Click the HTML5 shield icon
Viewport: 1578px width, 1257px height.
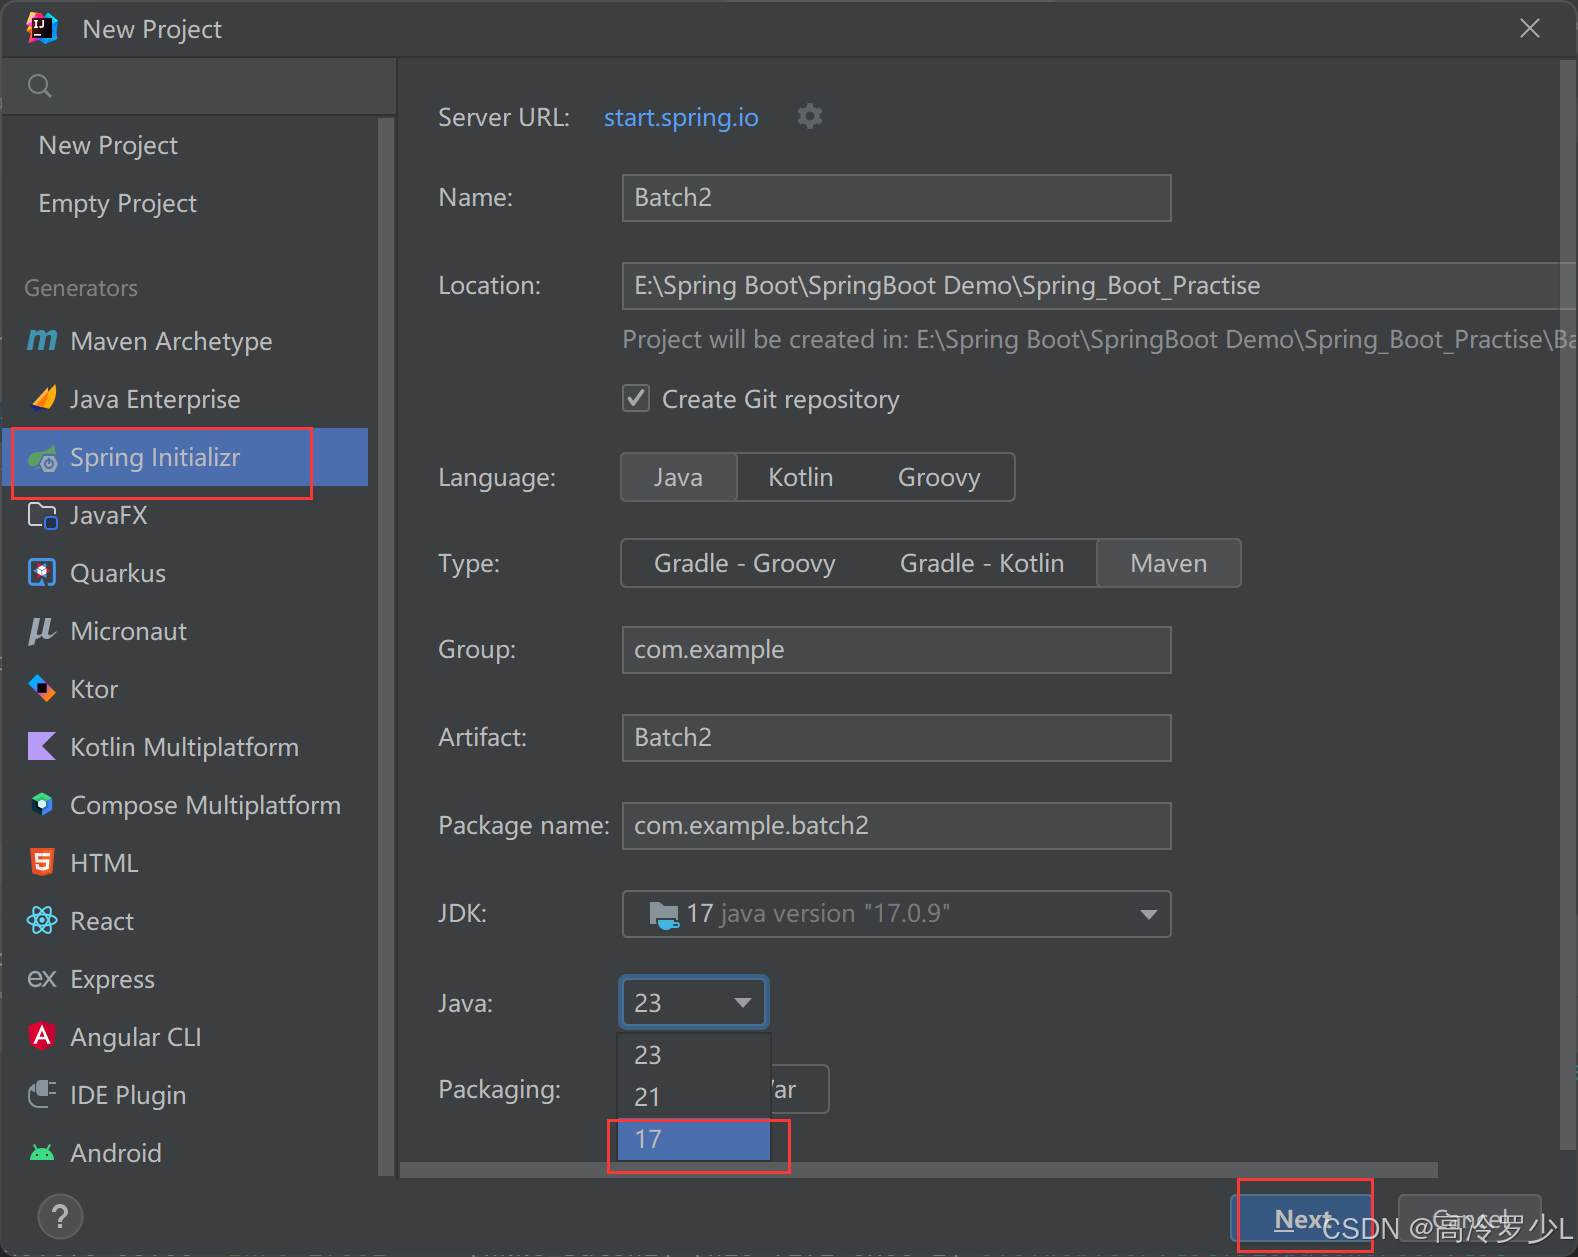coord(42,863)
